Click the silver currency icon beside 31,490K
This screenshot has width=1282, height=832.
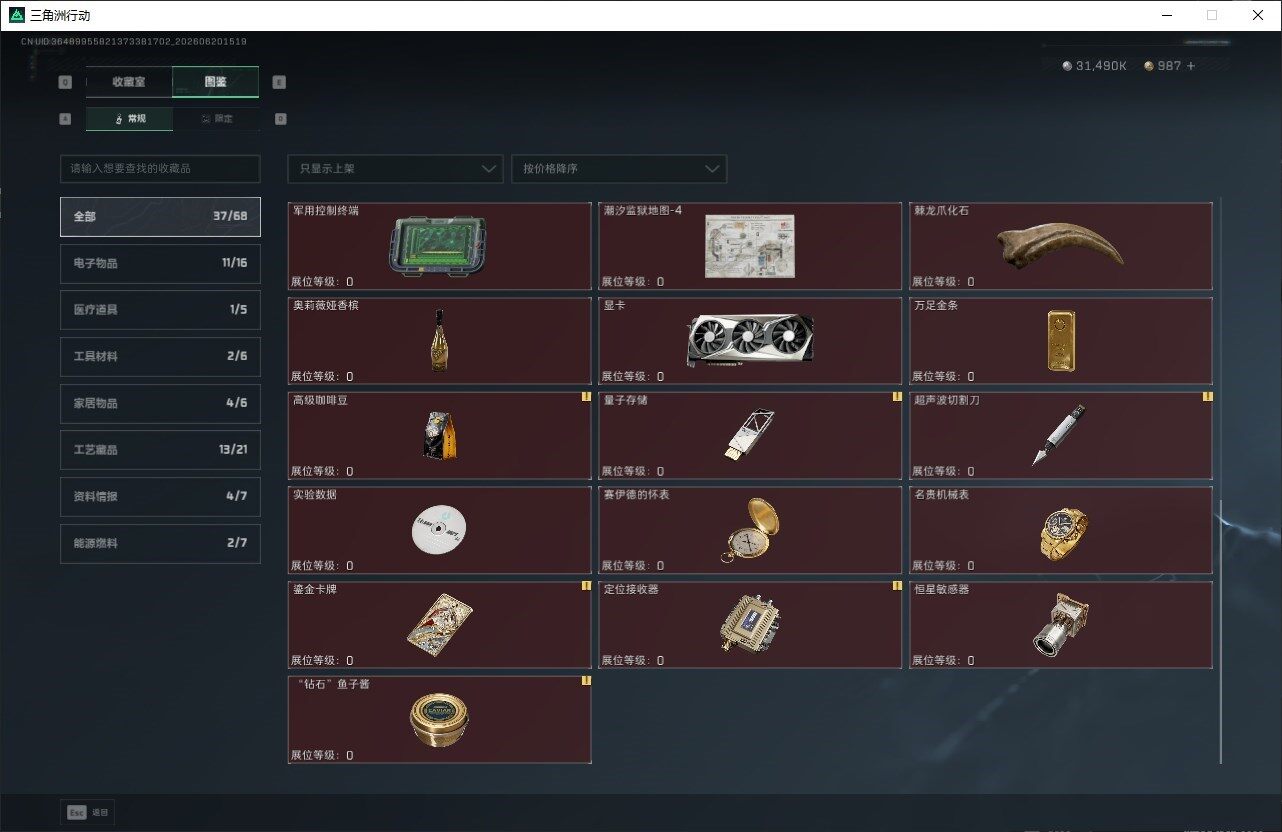pos(1067,66)
